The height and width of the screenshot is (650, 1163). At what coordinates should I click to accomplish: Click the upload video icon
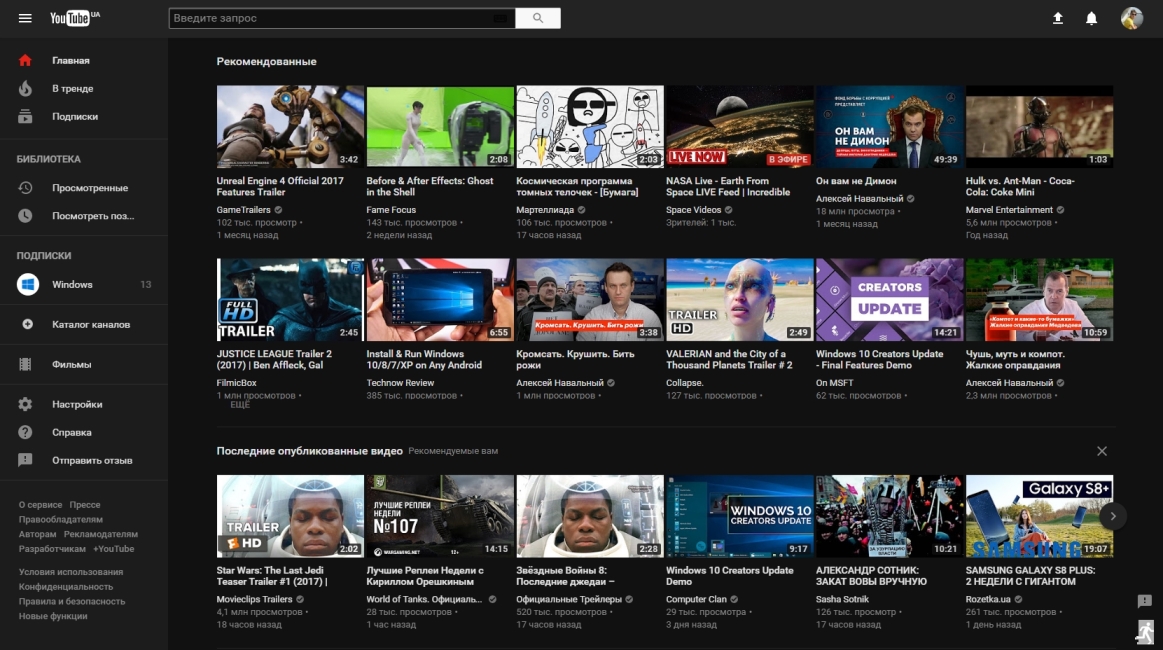(1058, 19)
